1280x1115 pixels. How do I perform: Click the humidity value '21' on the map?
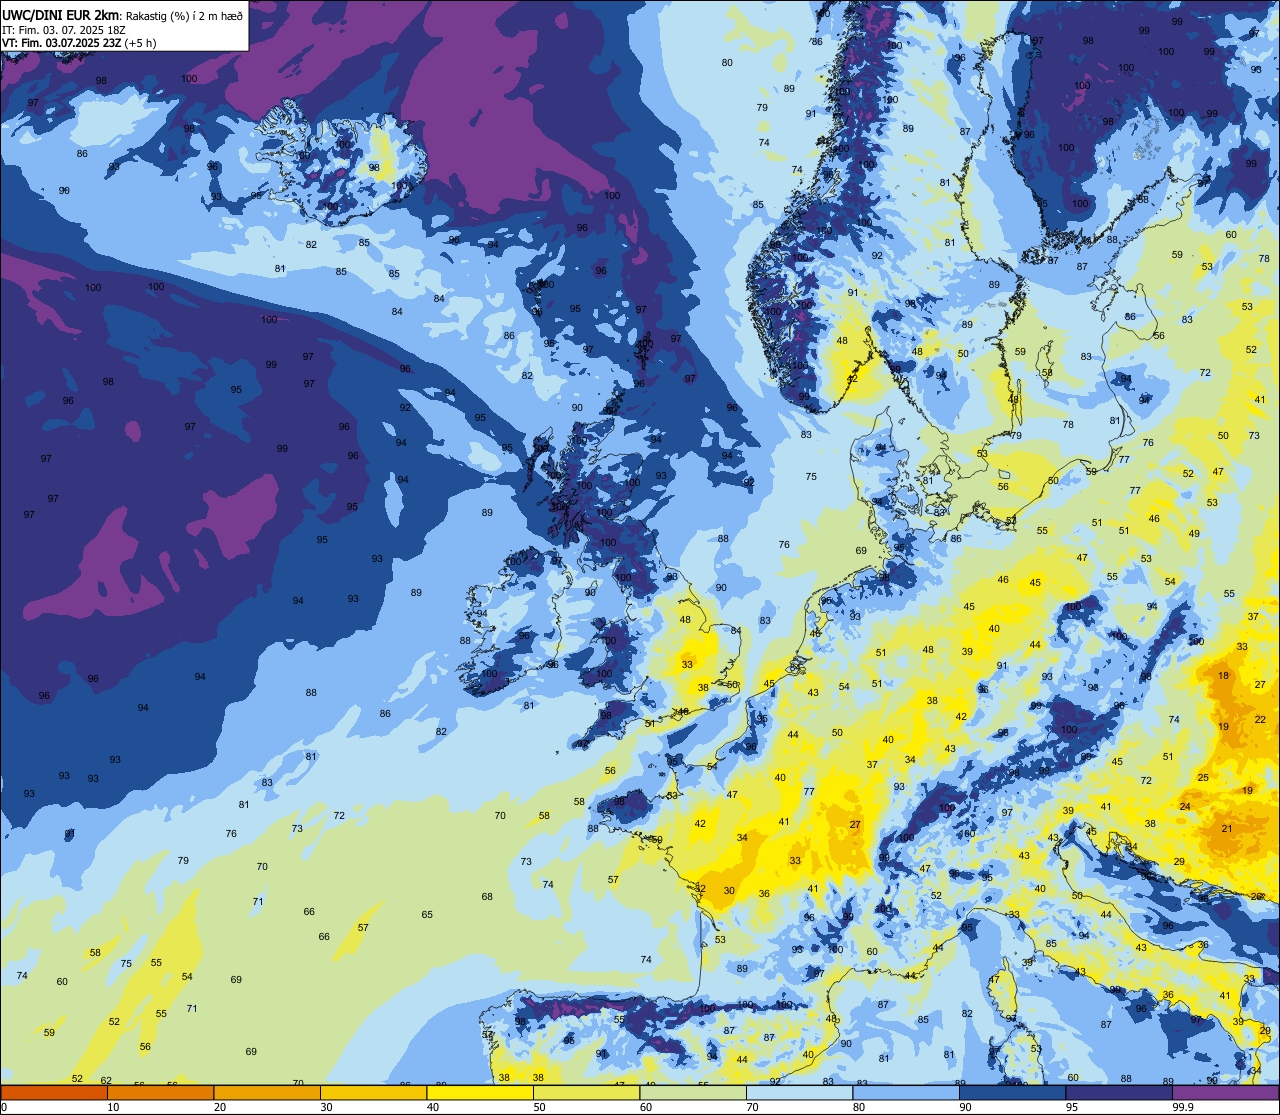tap(1227, 828)
